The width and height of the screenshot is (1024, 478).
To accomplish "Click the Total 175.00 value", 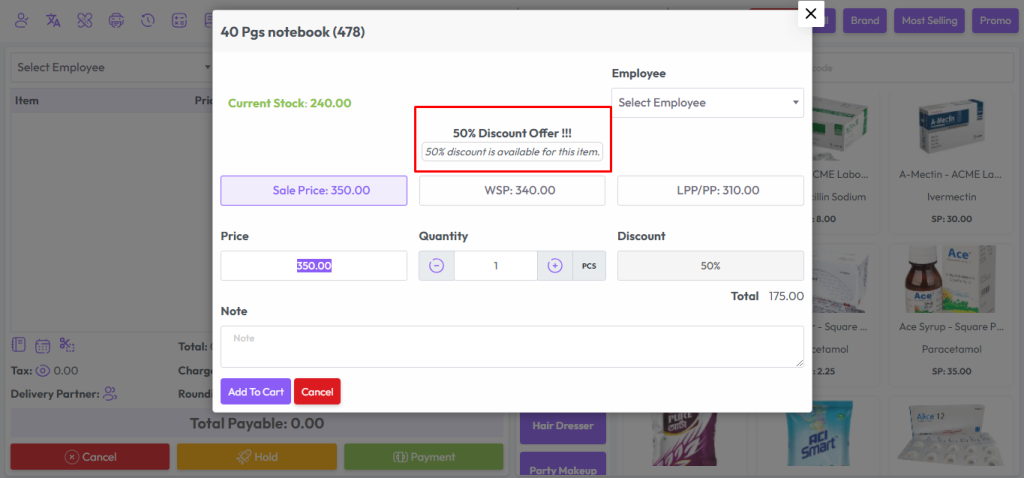I will [786, 296].
